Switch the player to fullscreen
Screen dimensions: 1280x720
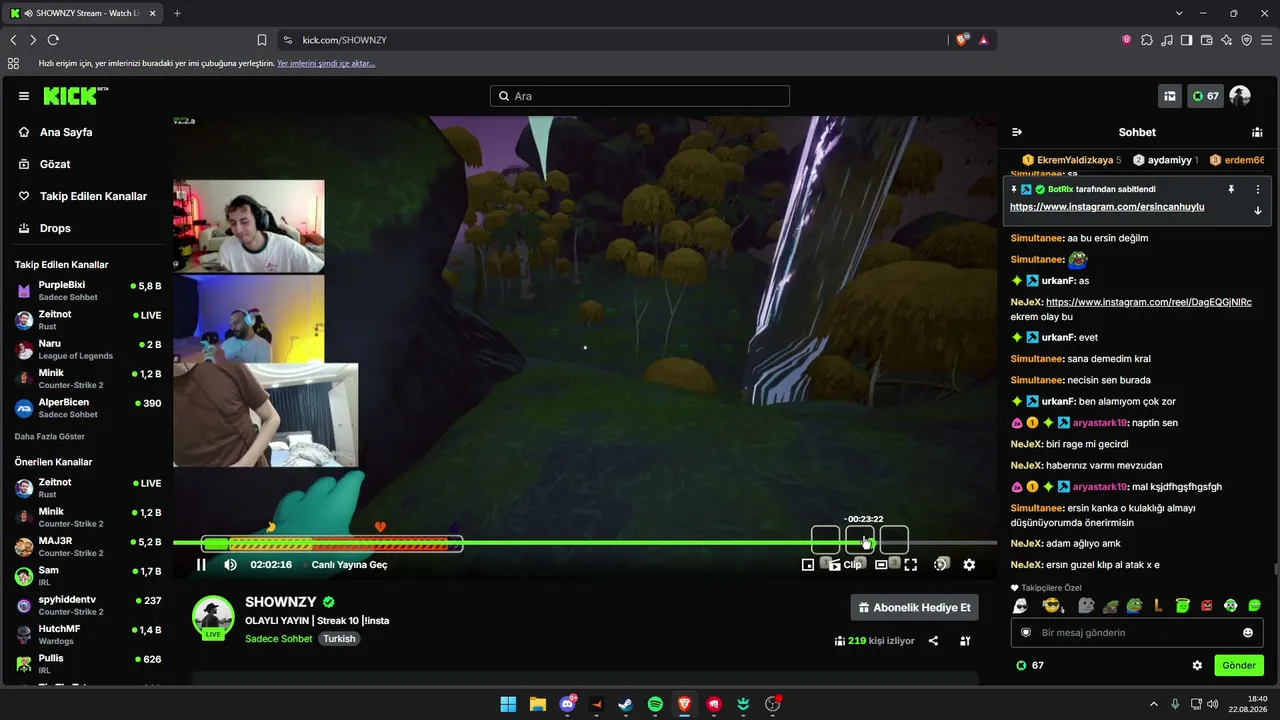[x=911, y=565]
